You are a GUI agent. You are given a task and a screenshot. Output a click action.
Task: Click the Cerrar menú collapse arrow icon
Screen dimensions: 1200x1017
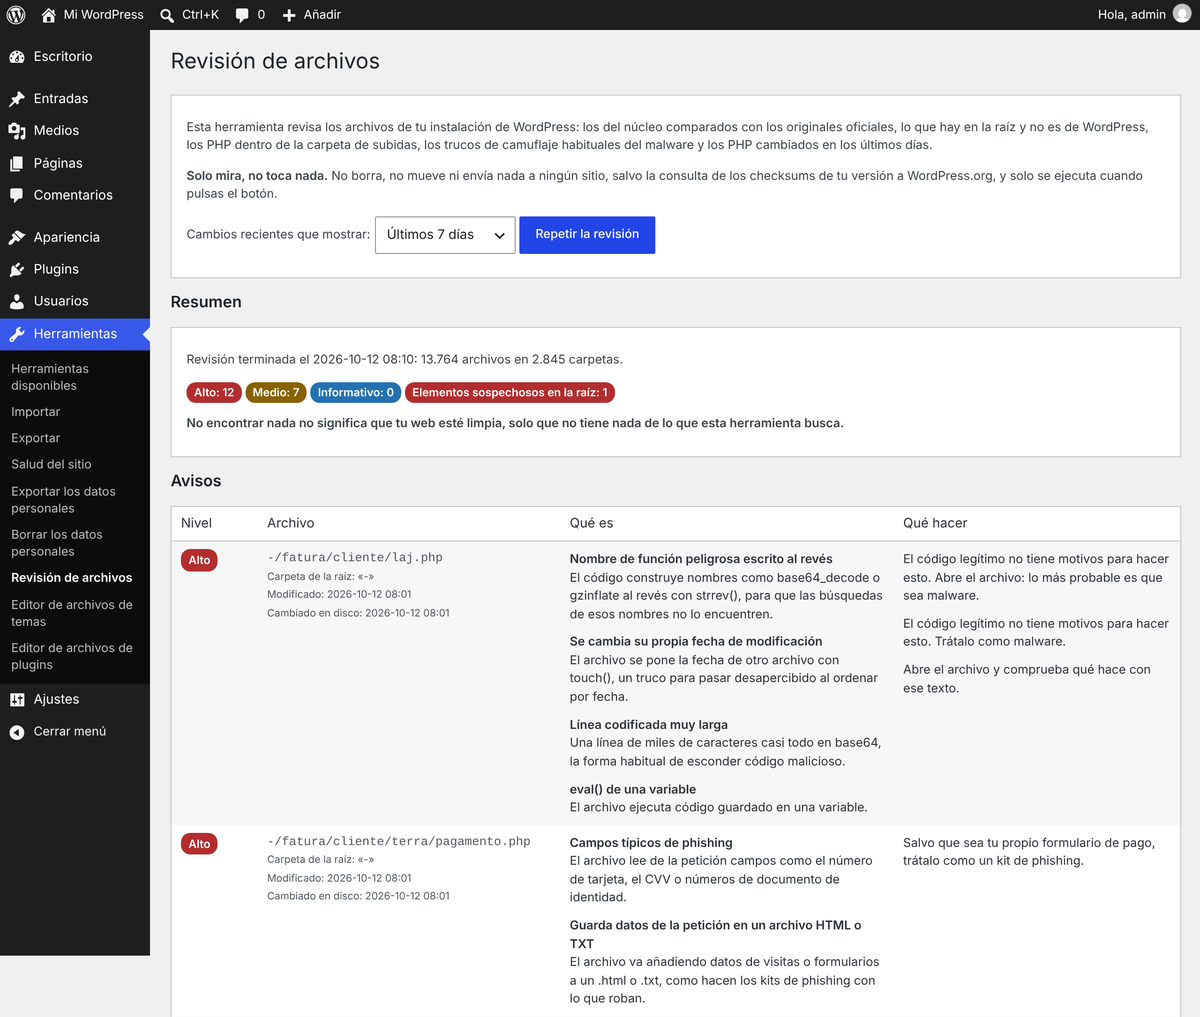click(x=17, y=732)
